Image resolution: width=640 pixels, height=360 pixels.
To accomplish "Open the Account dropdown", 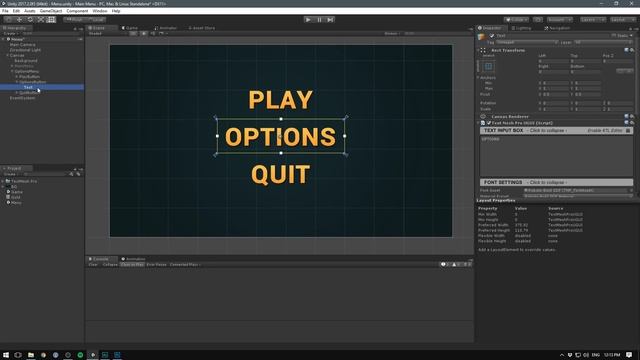I will (x=560, y=20).
